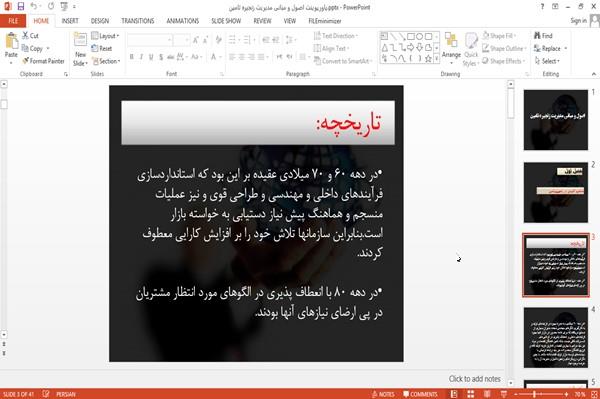The image size is (600, 399).
Task: Click the Sign in link
Action: (x=578, y=21)
